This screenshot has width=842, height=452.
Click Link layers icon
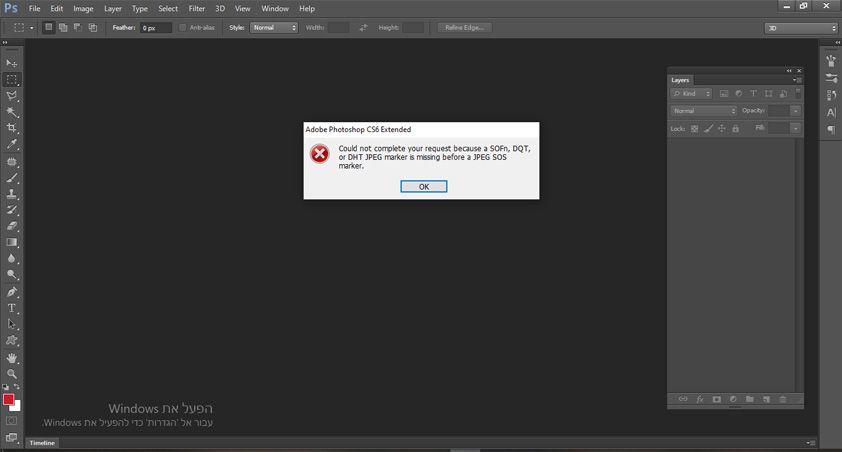click(683, 399)
